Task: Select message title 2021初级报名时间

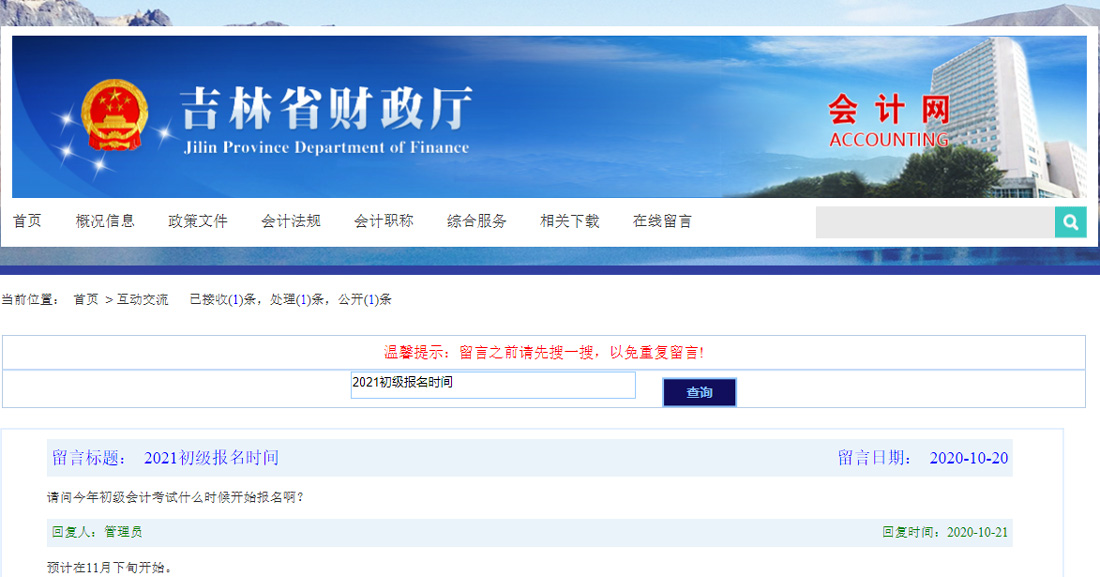Action: [211, 458]
